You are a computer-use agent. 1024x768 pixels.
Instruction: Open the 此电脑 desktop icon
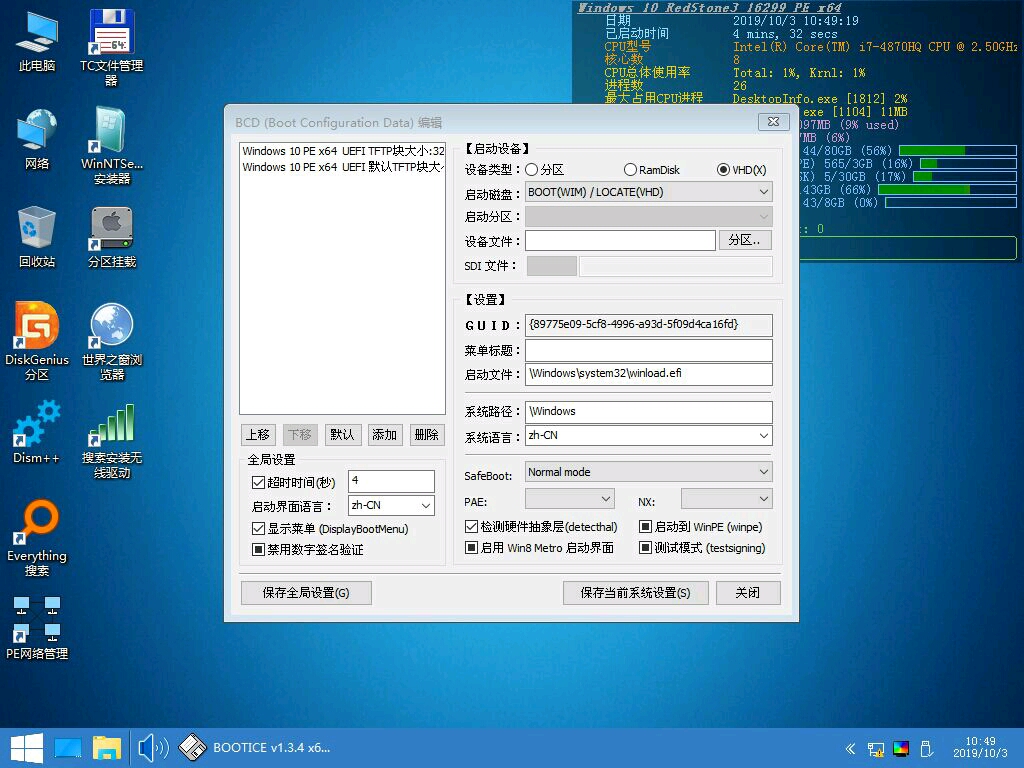click(37, 42)
